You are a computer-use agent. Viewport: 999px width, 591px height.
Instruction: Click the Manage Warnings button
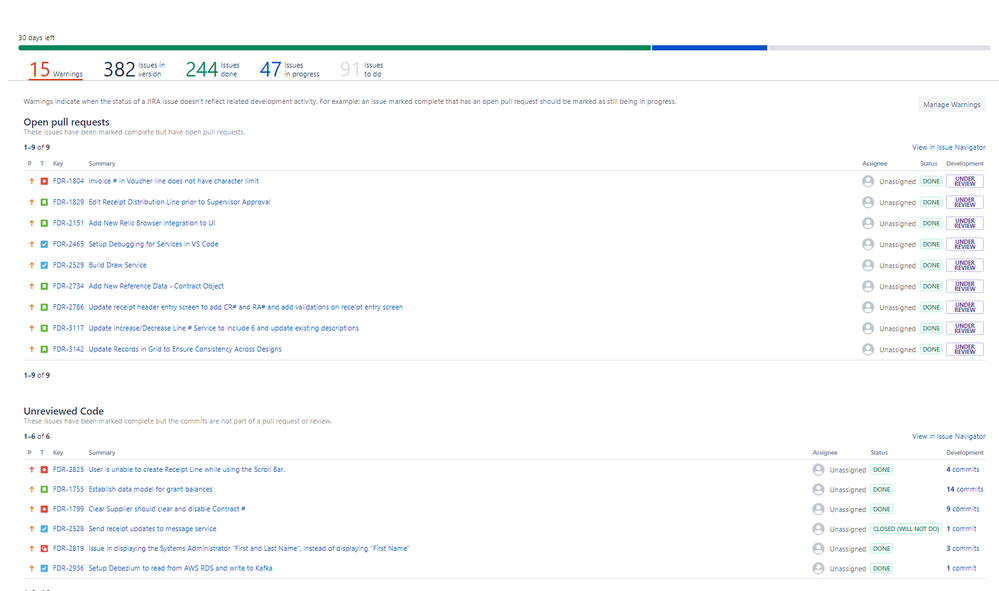pos(951,104)
